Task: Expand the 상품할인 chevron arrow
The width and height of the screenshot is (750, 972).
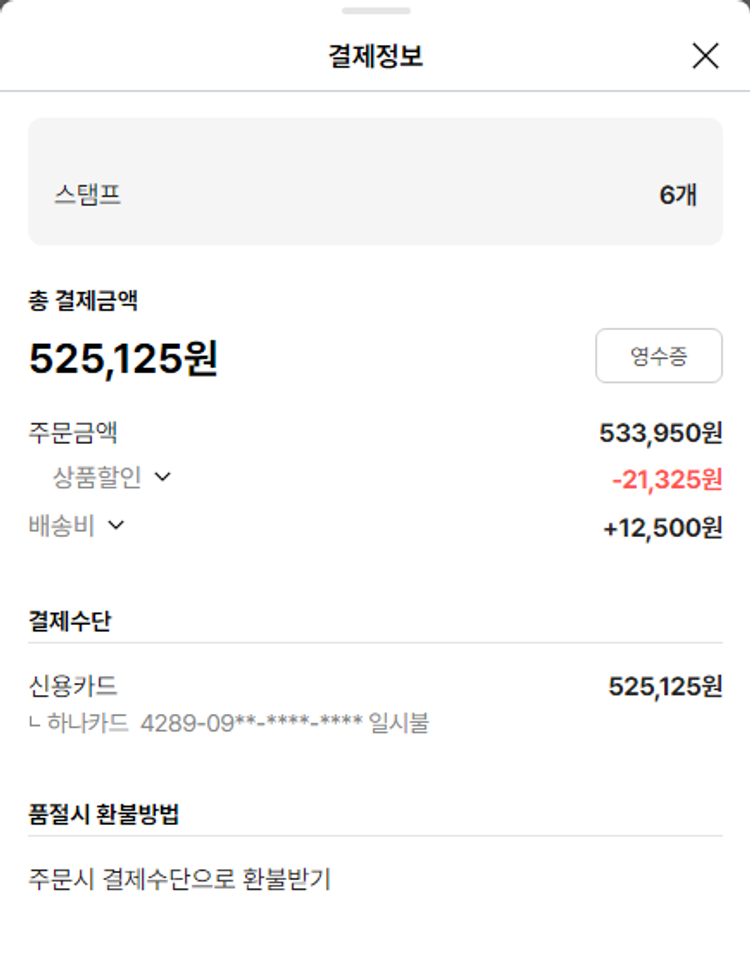Action: [x=163, y=478]
